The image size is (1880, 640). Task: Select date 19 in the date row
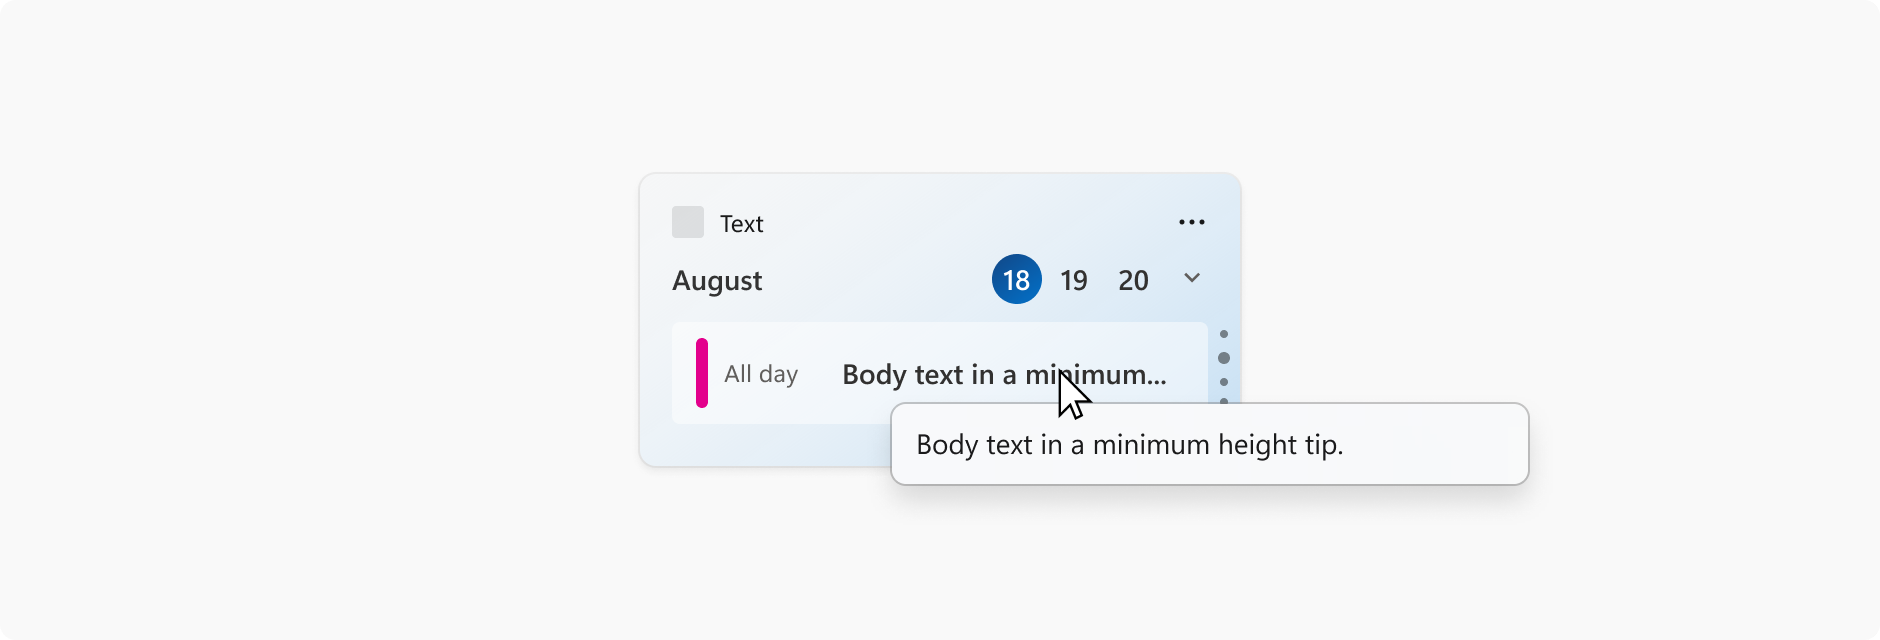1073,280
